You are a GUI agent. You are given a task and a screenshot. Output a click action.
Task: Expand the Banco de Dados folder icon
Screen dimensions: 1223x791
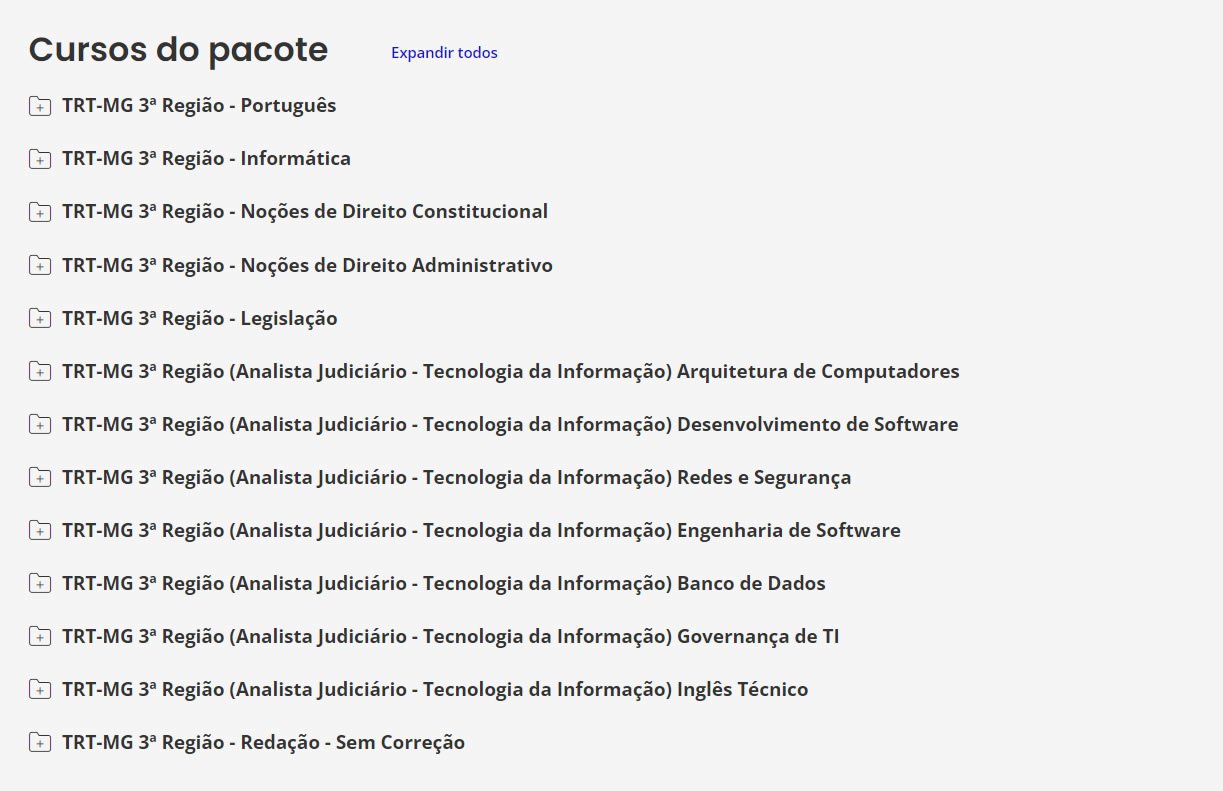pyautogui.click(x=40, y=584)
